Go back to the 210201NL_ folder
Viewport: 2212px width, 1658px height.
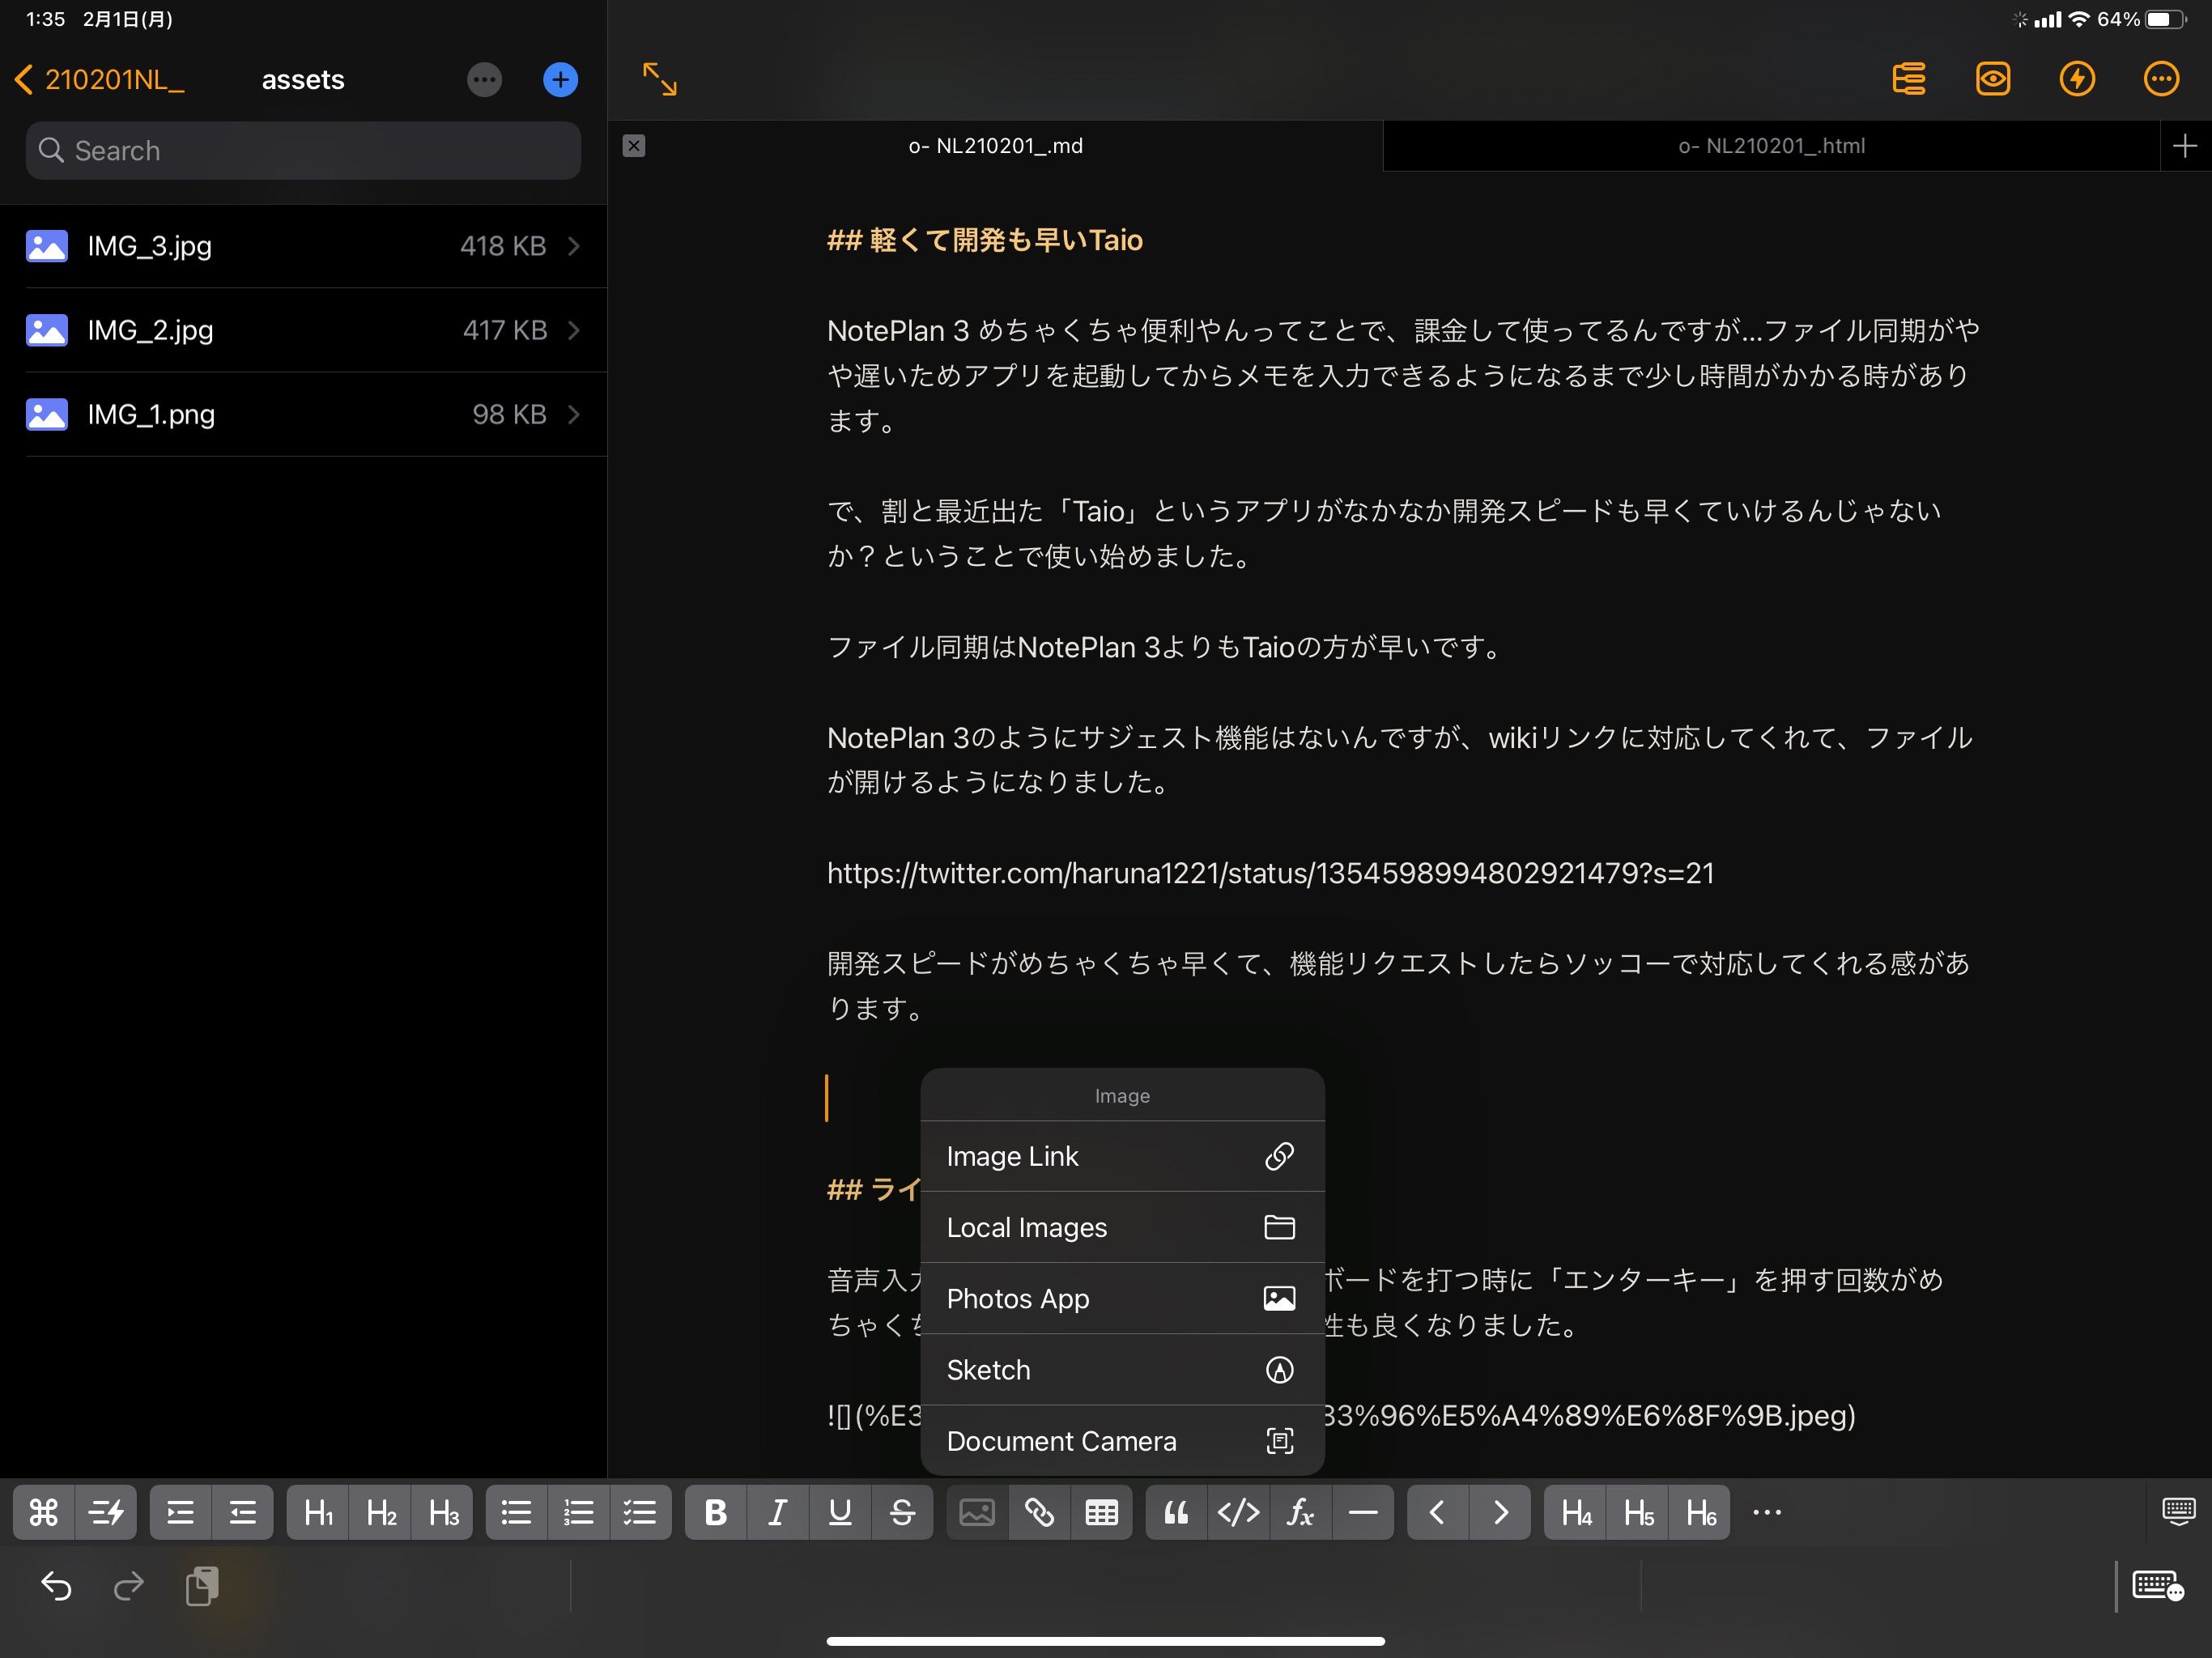(x=99, y=80)
